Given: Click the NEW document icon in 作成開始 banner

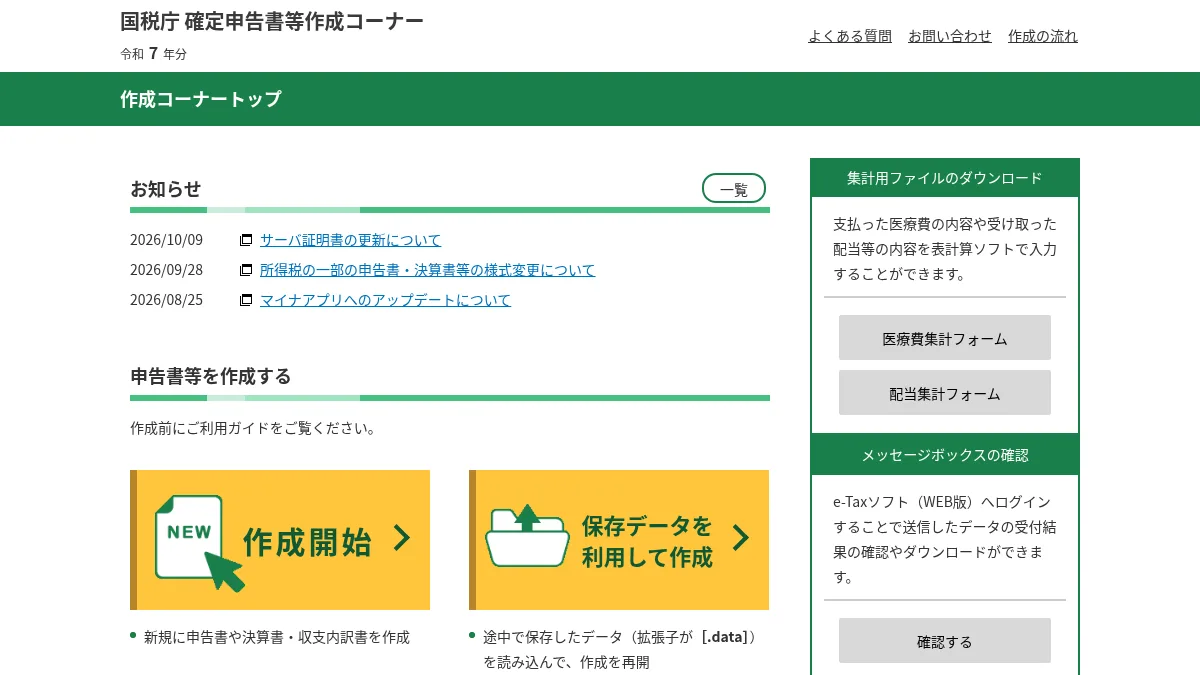Looking at the screenshot, I should pos(199,543).
